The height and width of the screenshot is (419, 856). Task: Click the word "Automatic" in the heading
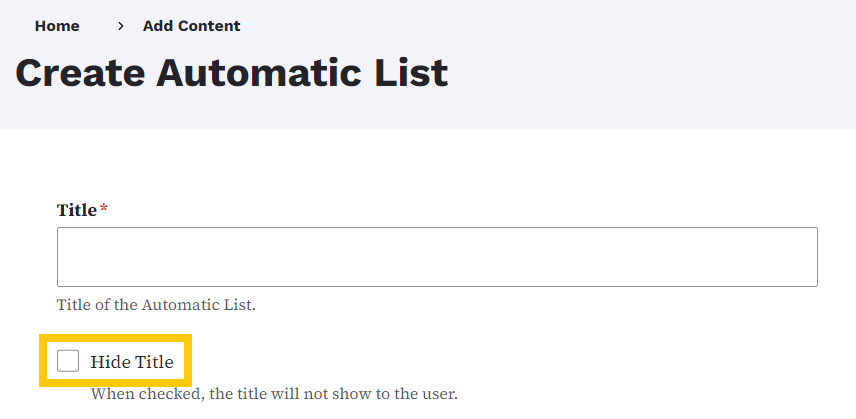[269, 74]
